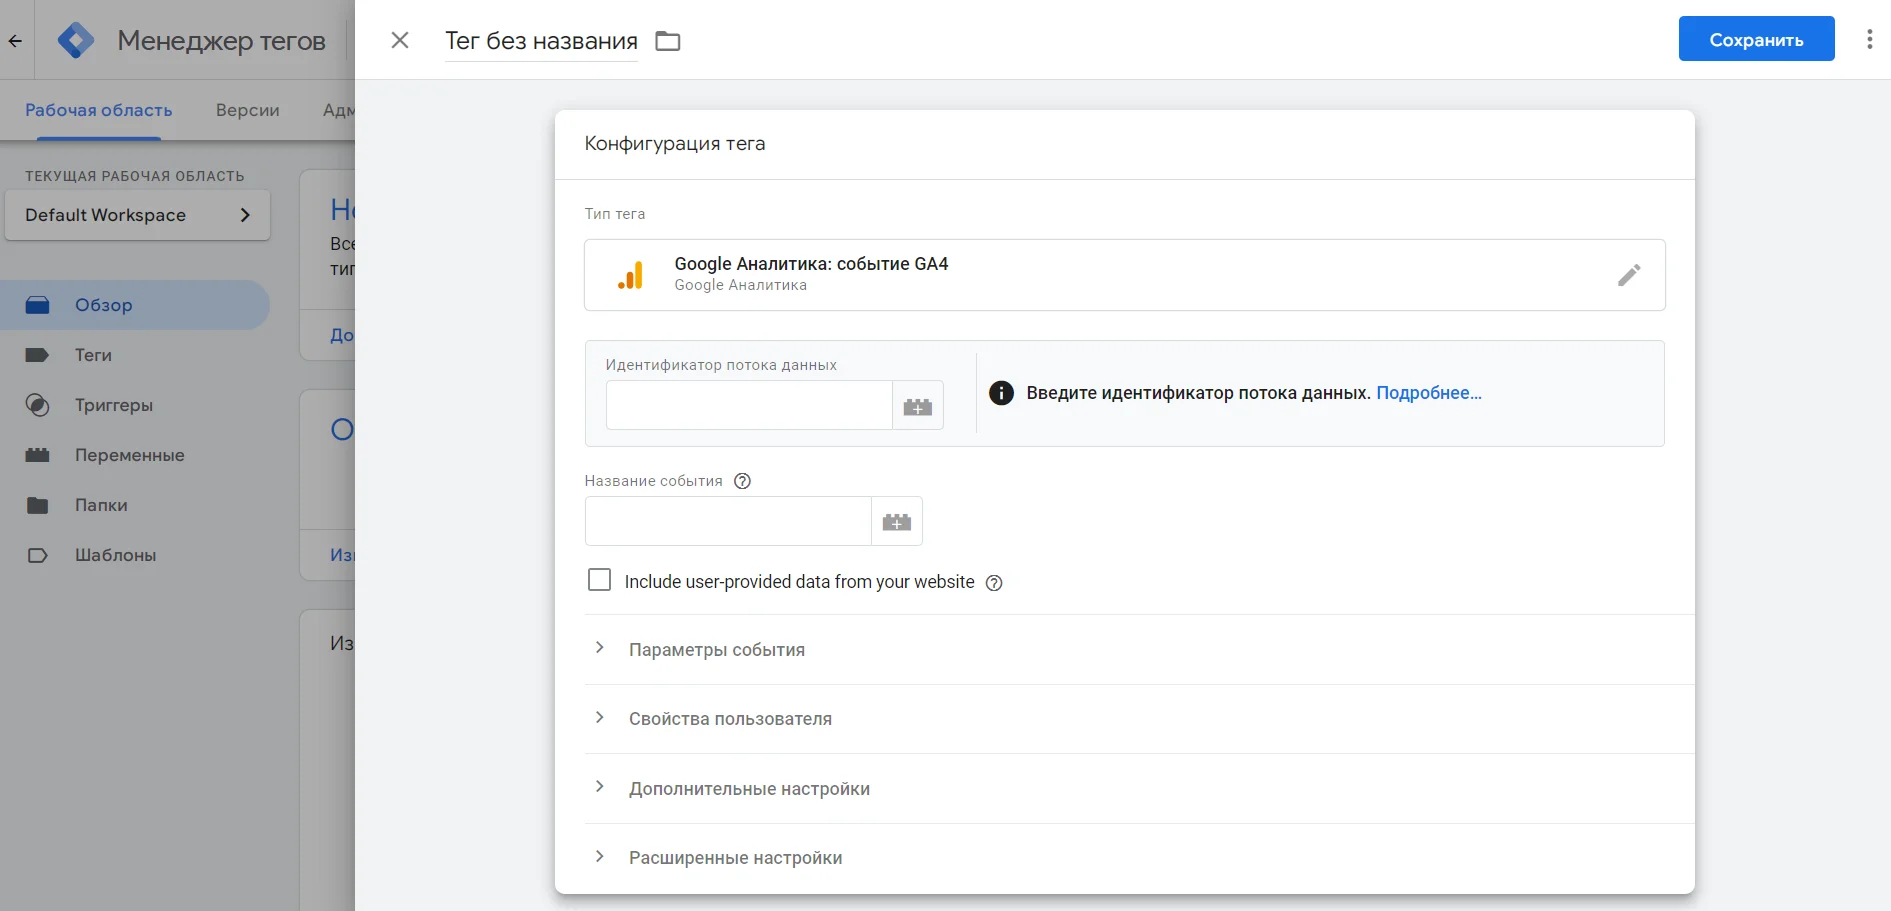Focus the Название события input
Screen dimensions: 1891x911
tap(728, 521)
